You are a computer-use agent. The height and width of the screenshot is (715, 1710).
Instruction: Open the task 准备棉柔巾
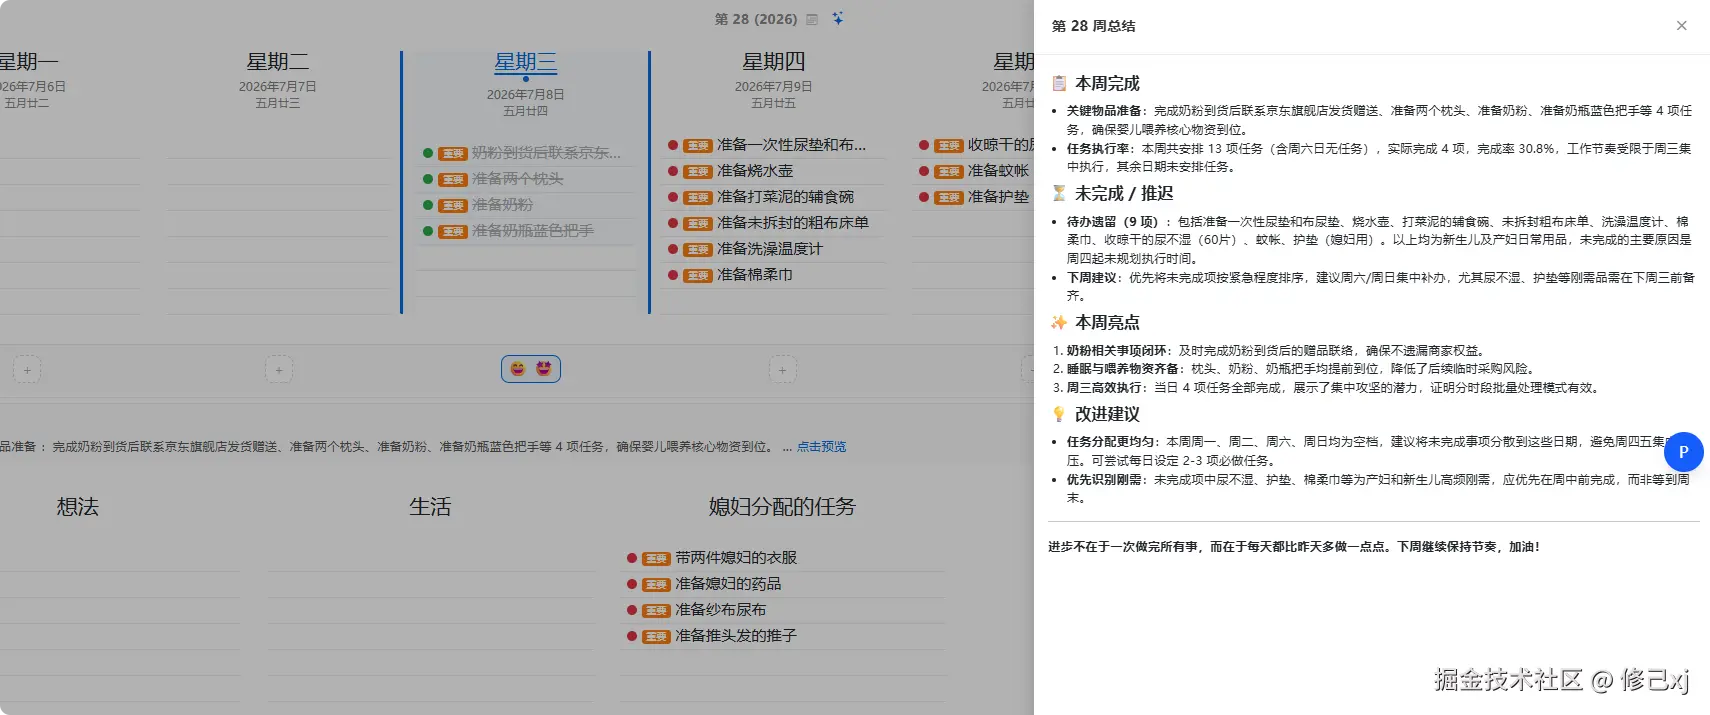755,275
